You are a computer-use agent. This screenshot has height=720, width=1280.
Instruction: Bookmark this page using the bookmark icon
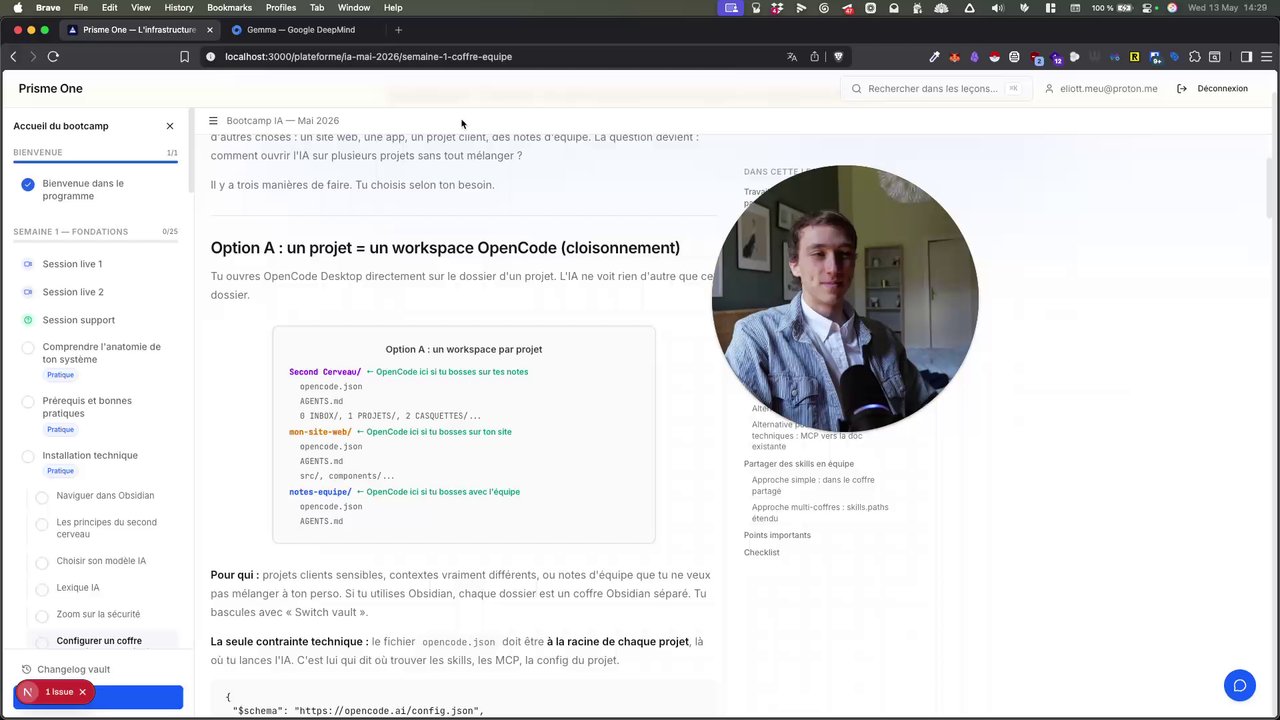coord(184,57)
